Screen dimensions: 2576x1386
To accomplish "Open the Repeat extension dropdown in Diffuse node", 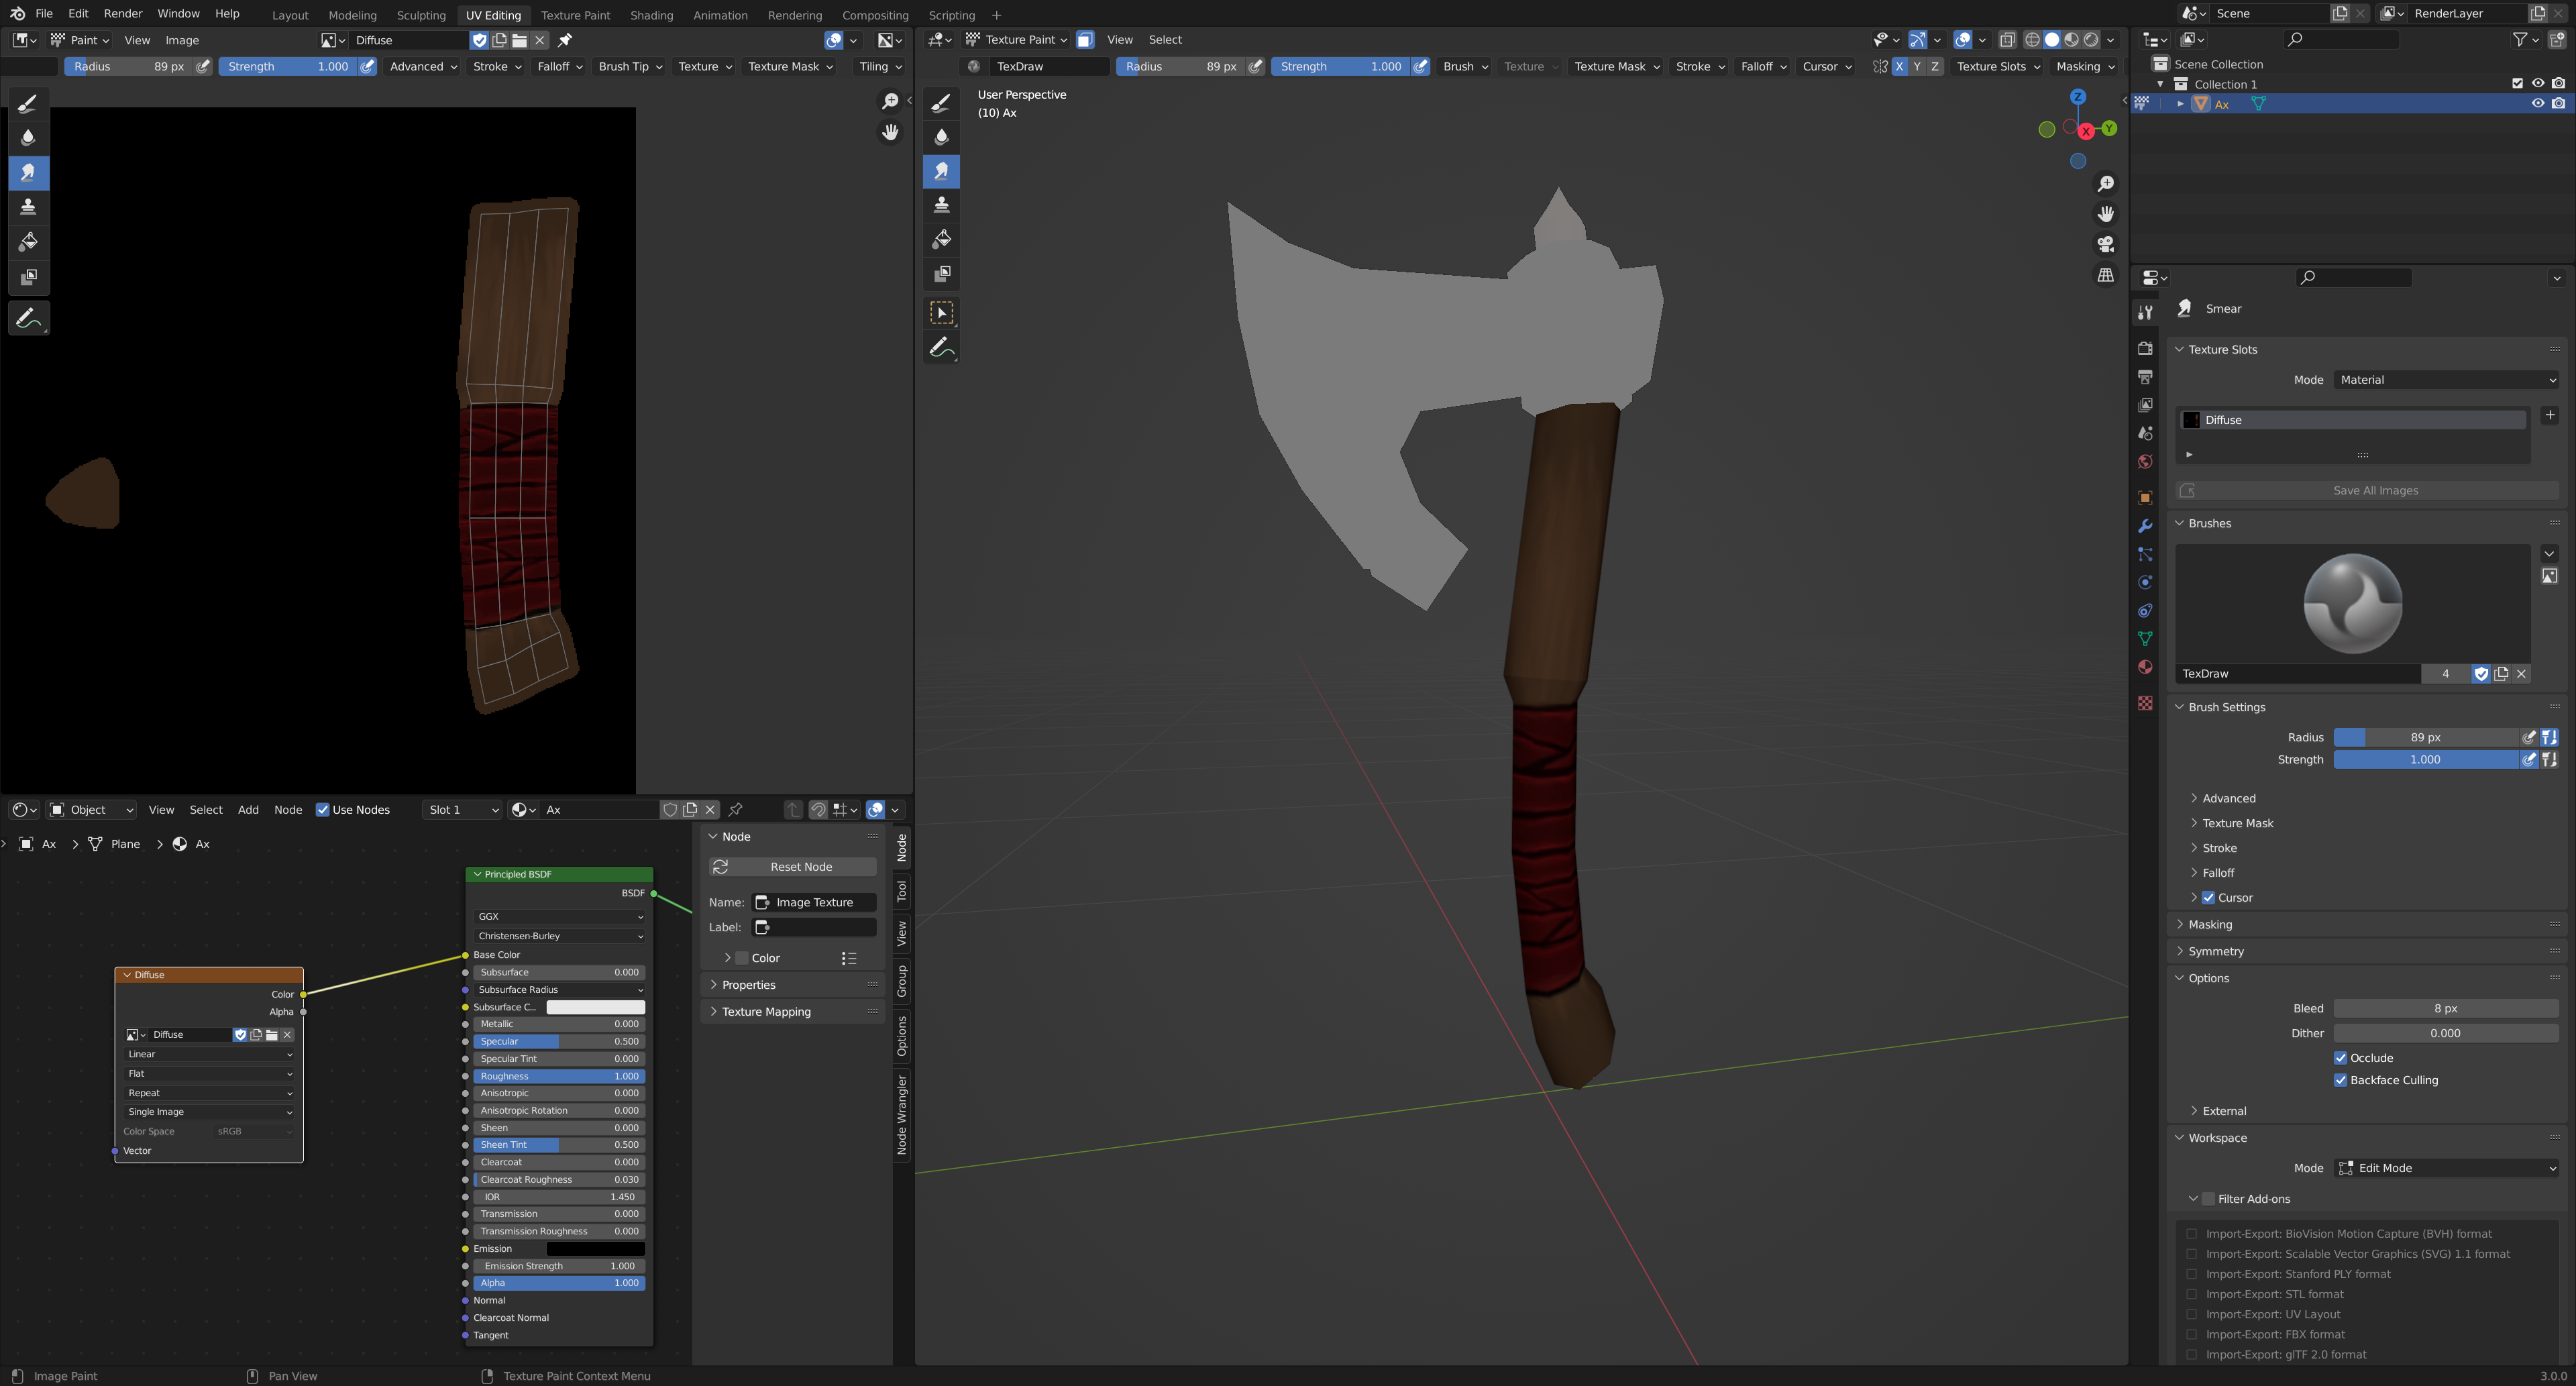I will [x=209, y=1093].
